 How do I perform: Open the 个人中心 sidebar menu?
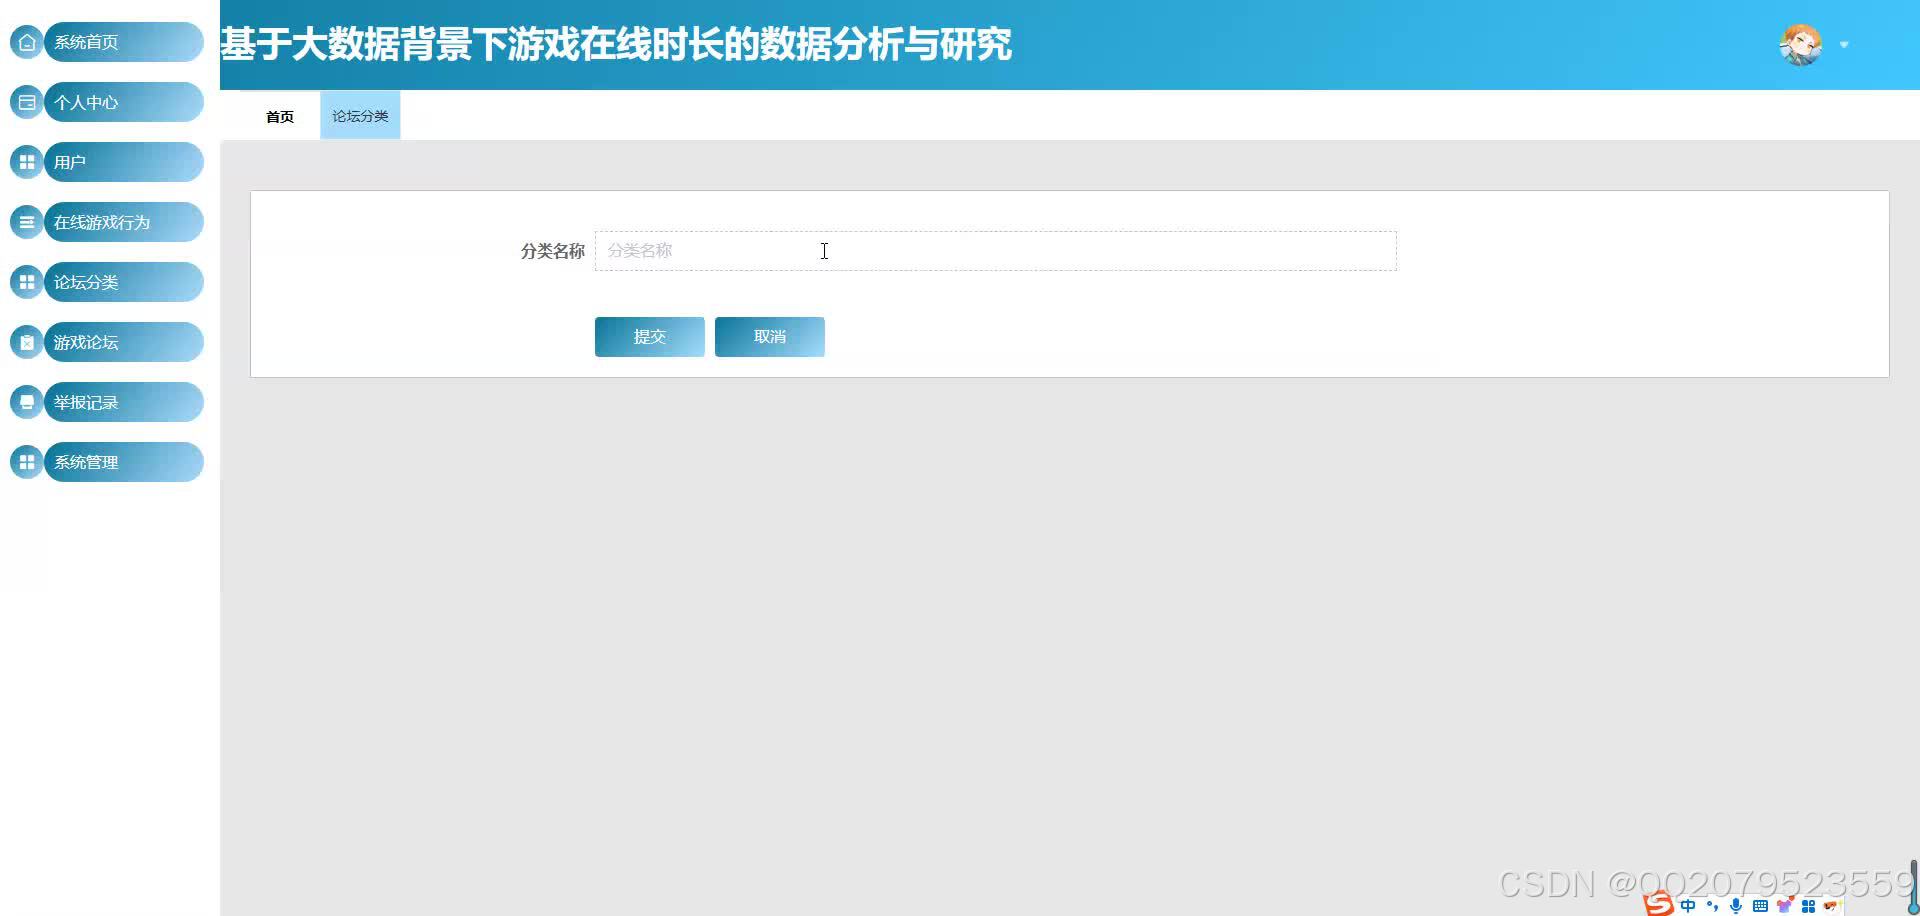(124, 102)
